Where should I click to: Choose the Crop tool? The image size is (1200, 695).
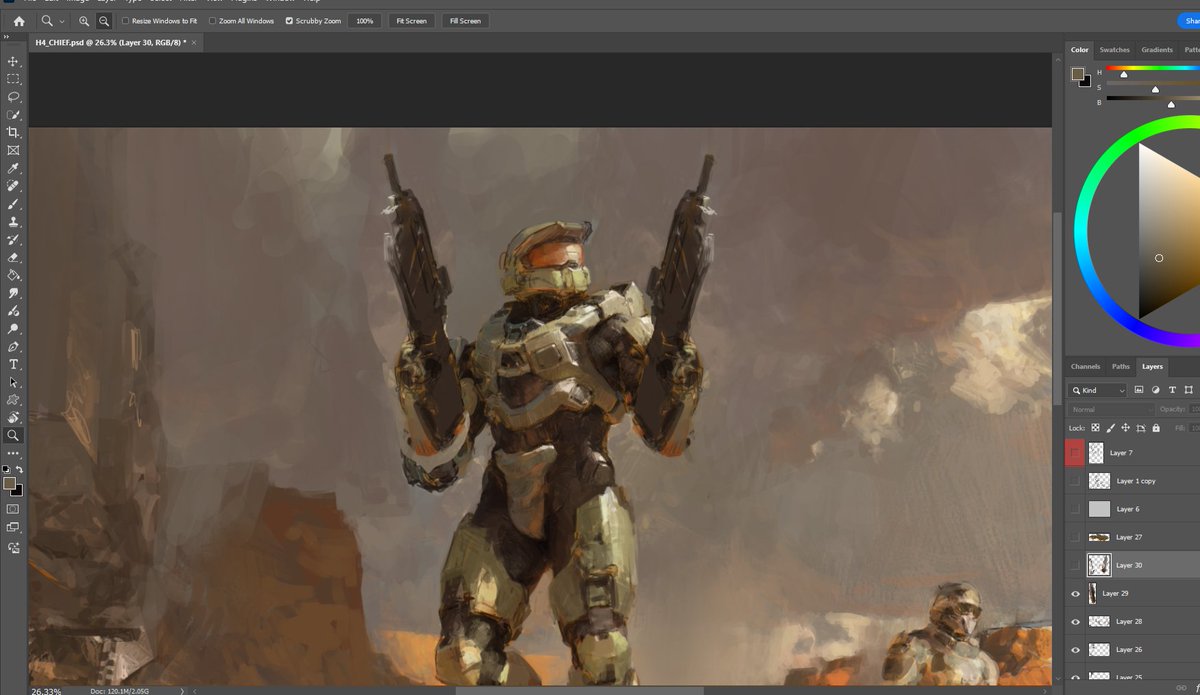pyautogui.click(x=13, y=132)
